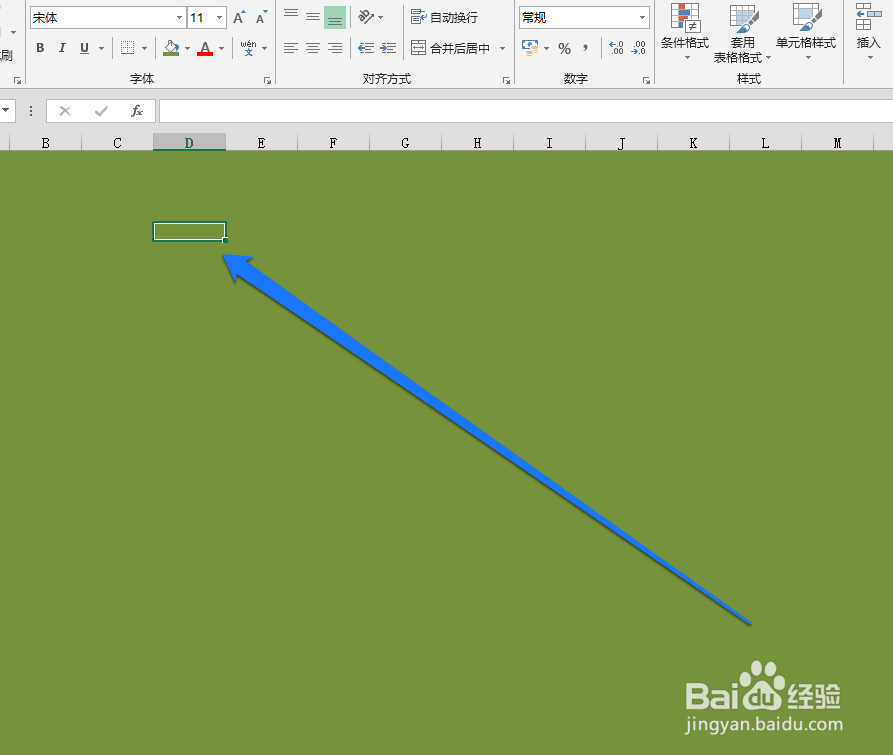This screenshot has height=755, width=893.
Task: Open text orientation dropdown arrow
Action: [380, 18]
